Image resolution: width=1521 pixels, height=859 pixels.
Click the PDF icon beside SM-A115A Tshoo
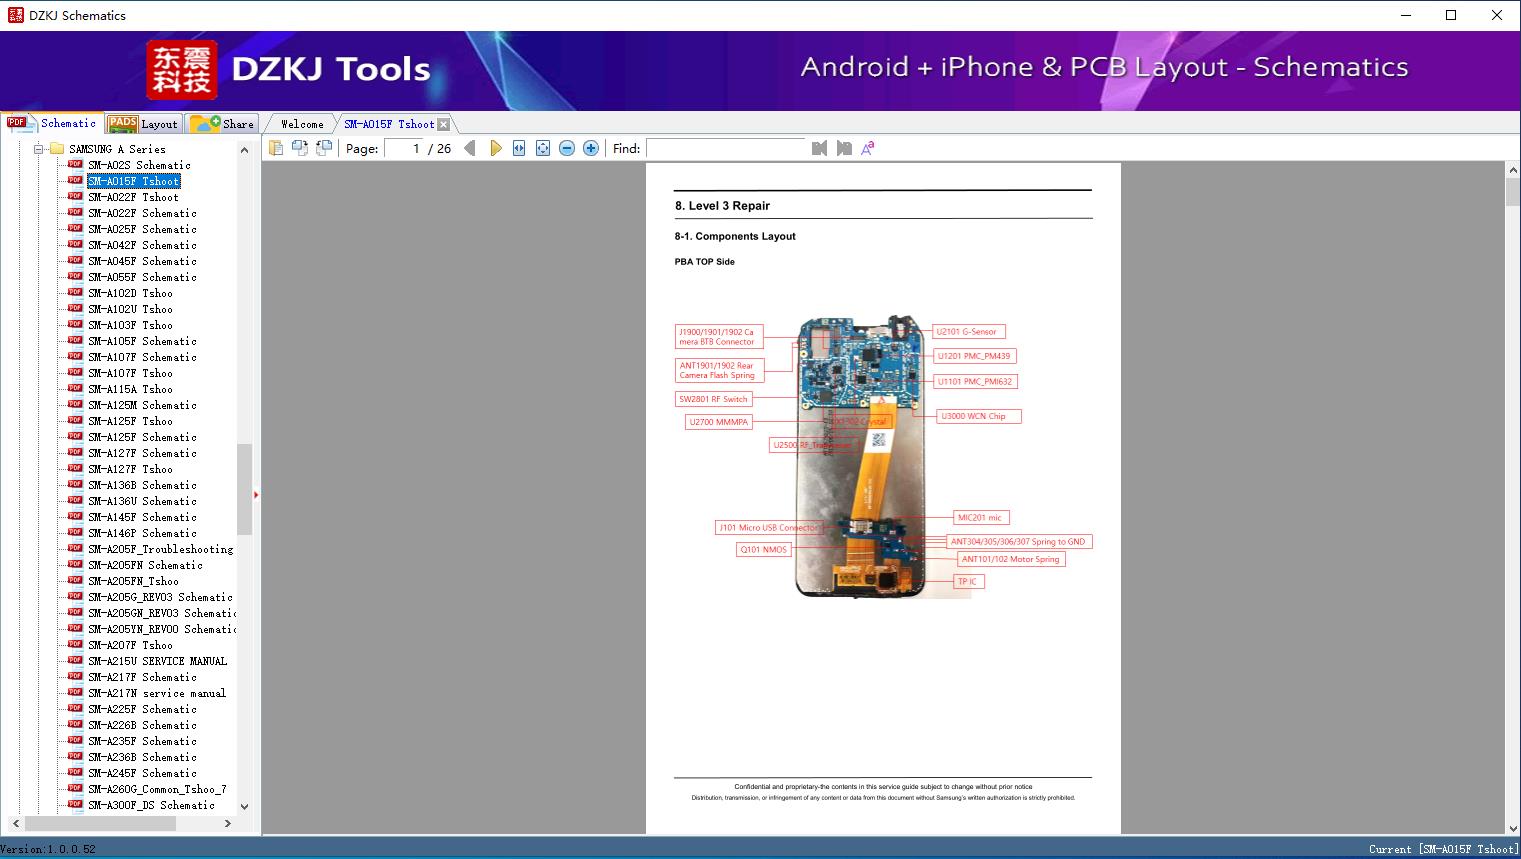tap(75, 388)
